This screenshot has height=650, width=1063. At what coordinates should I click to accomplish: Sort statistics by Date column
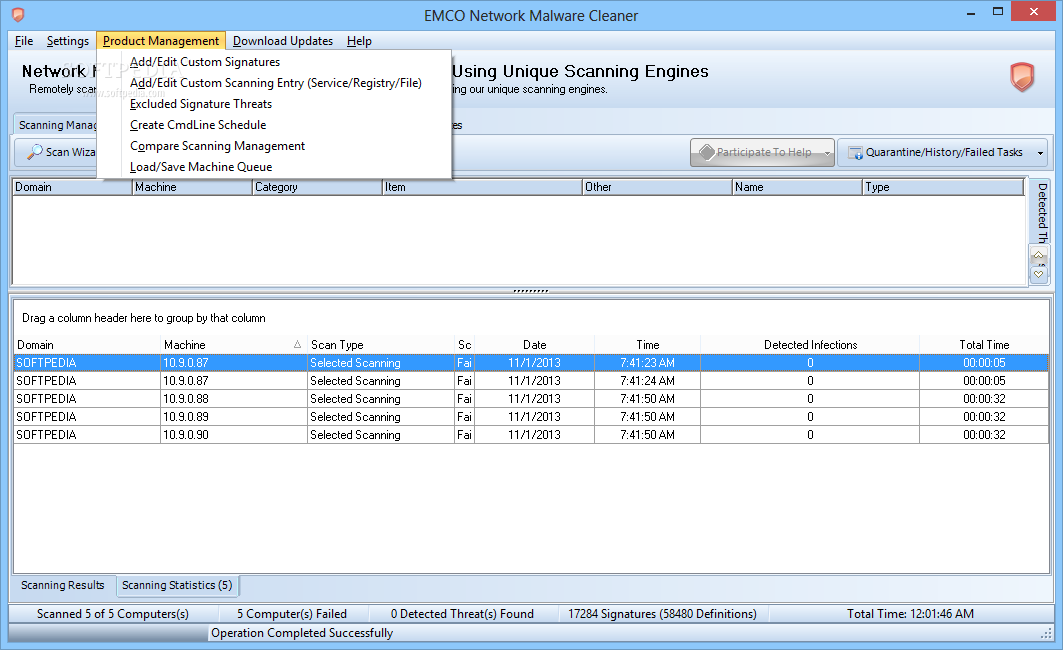click(x=534, y=344)
